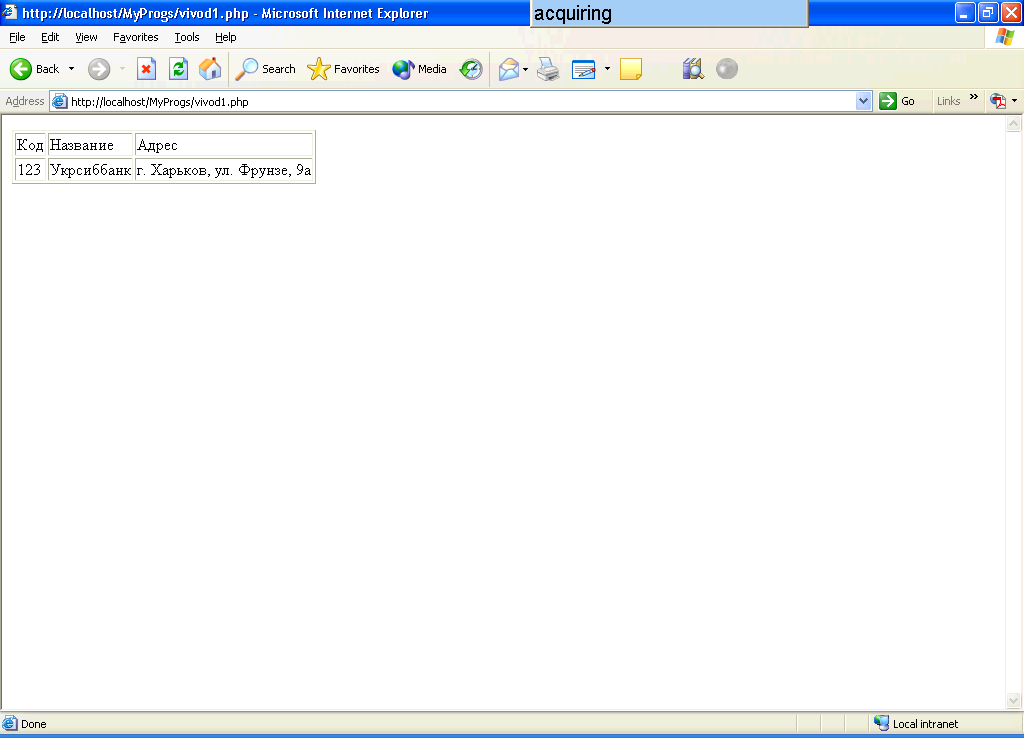
Task: Open the Search pane
Action: (x=265, y=69)
